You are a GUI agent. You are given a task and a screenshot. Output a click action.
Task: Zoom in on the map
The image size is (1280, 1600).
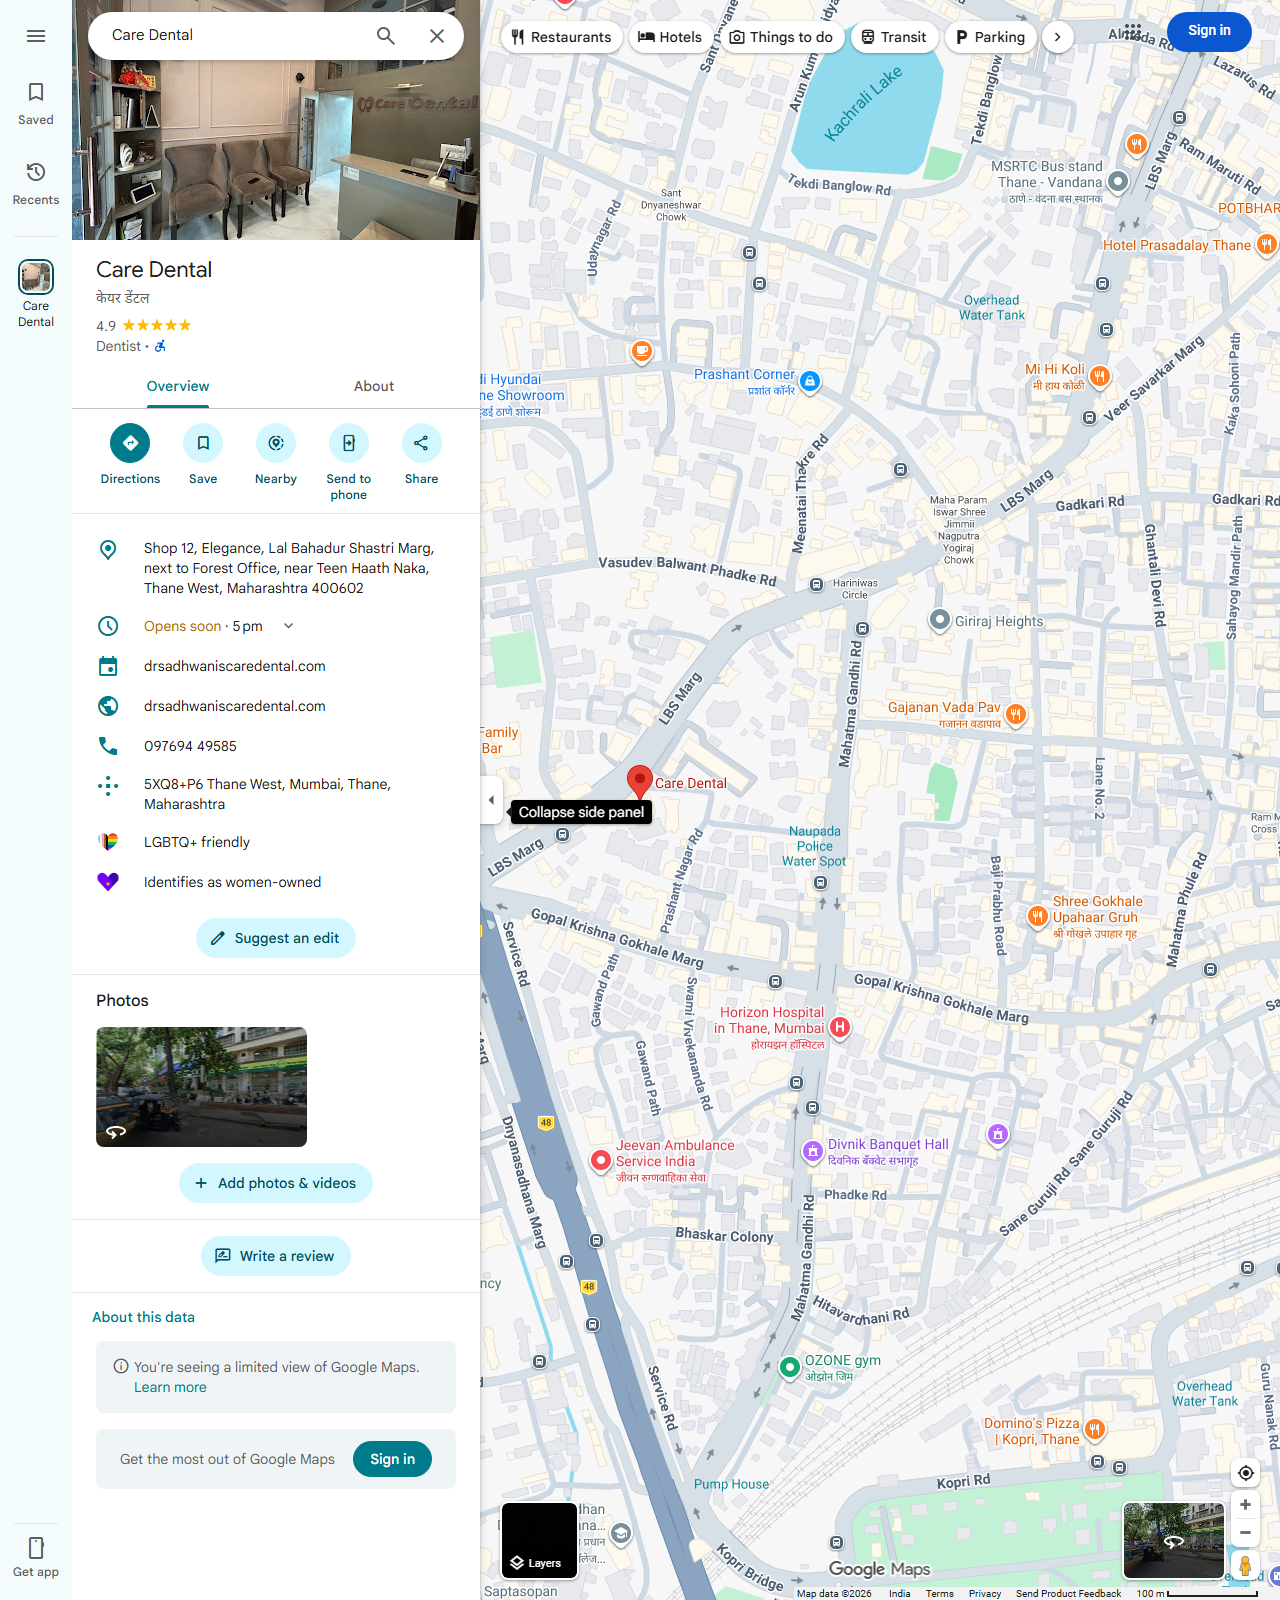click(x=1245, y=1505)
